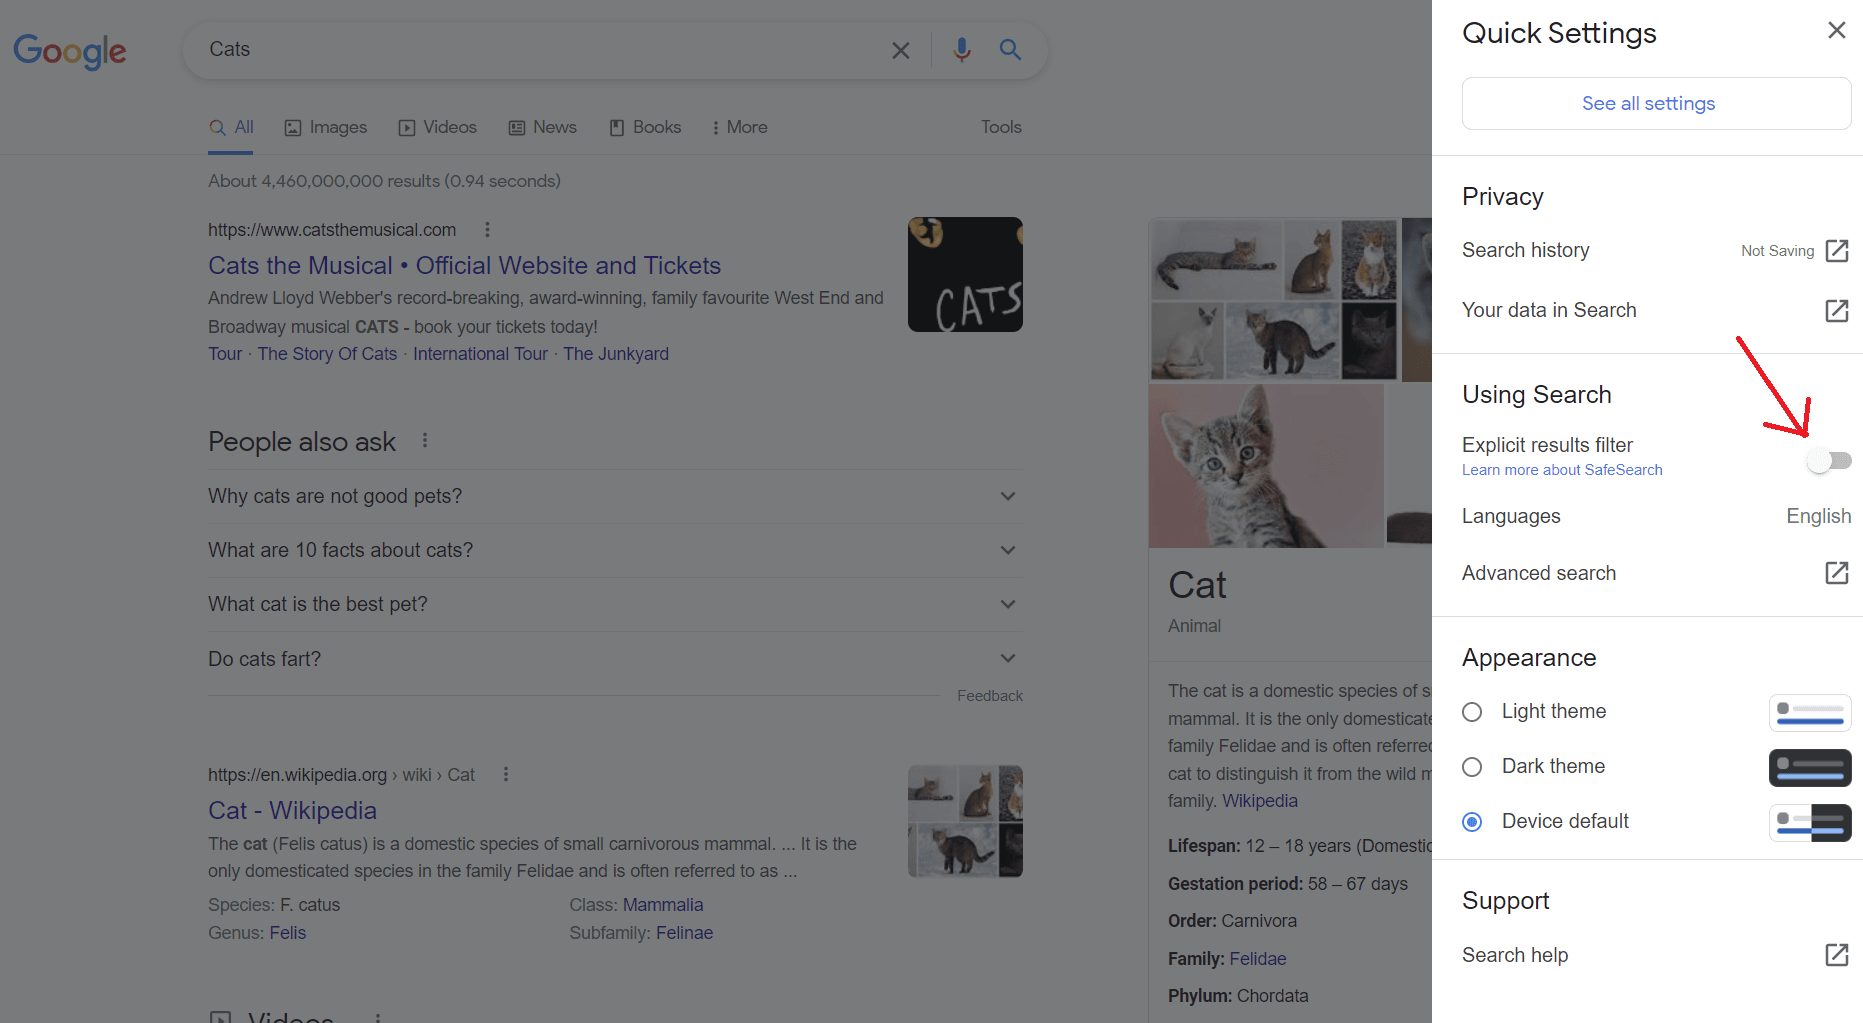Select the Dark theme radio button
This screenshot has height=1023, width=1863.
1471,766
